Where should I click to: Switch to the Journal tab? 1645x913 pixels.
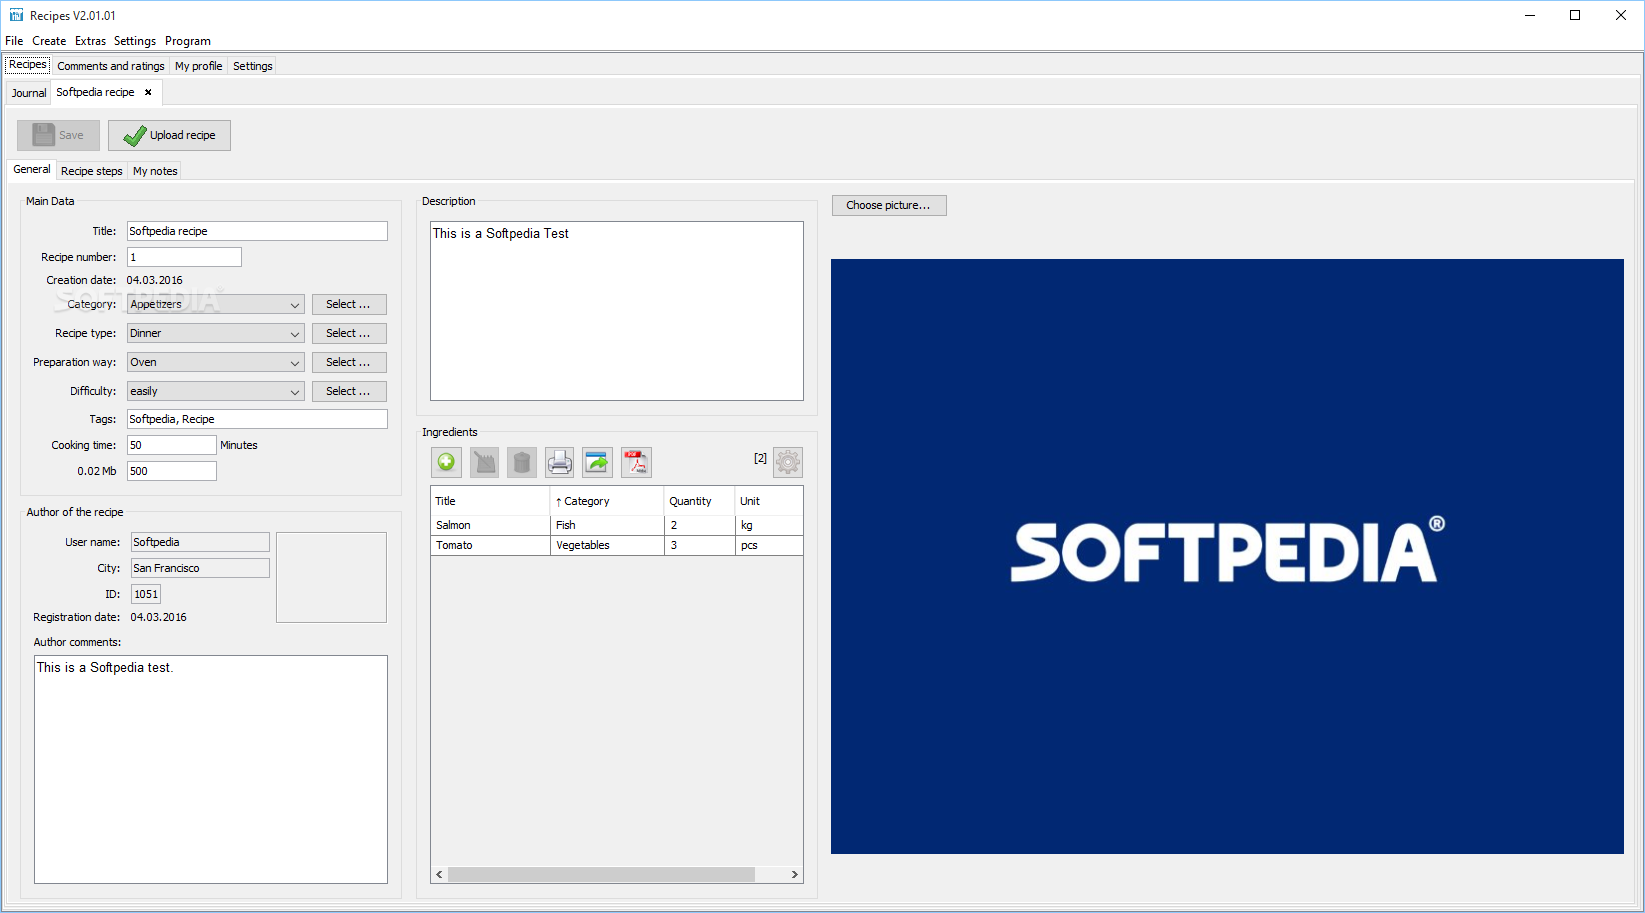tap(29, 93)
